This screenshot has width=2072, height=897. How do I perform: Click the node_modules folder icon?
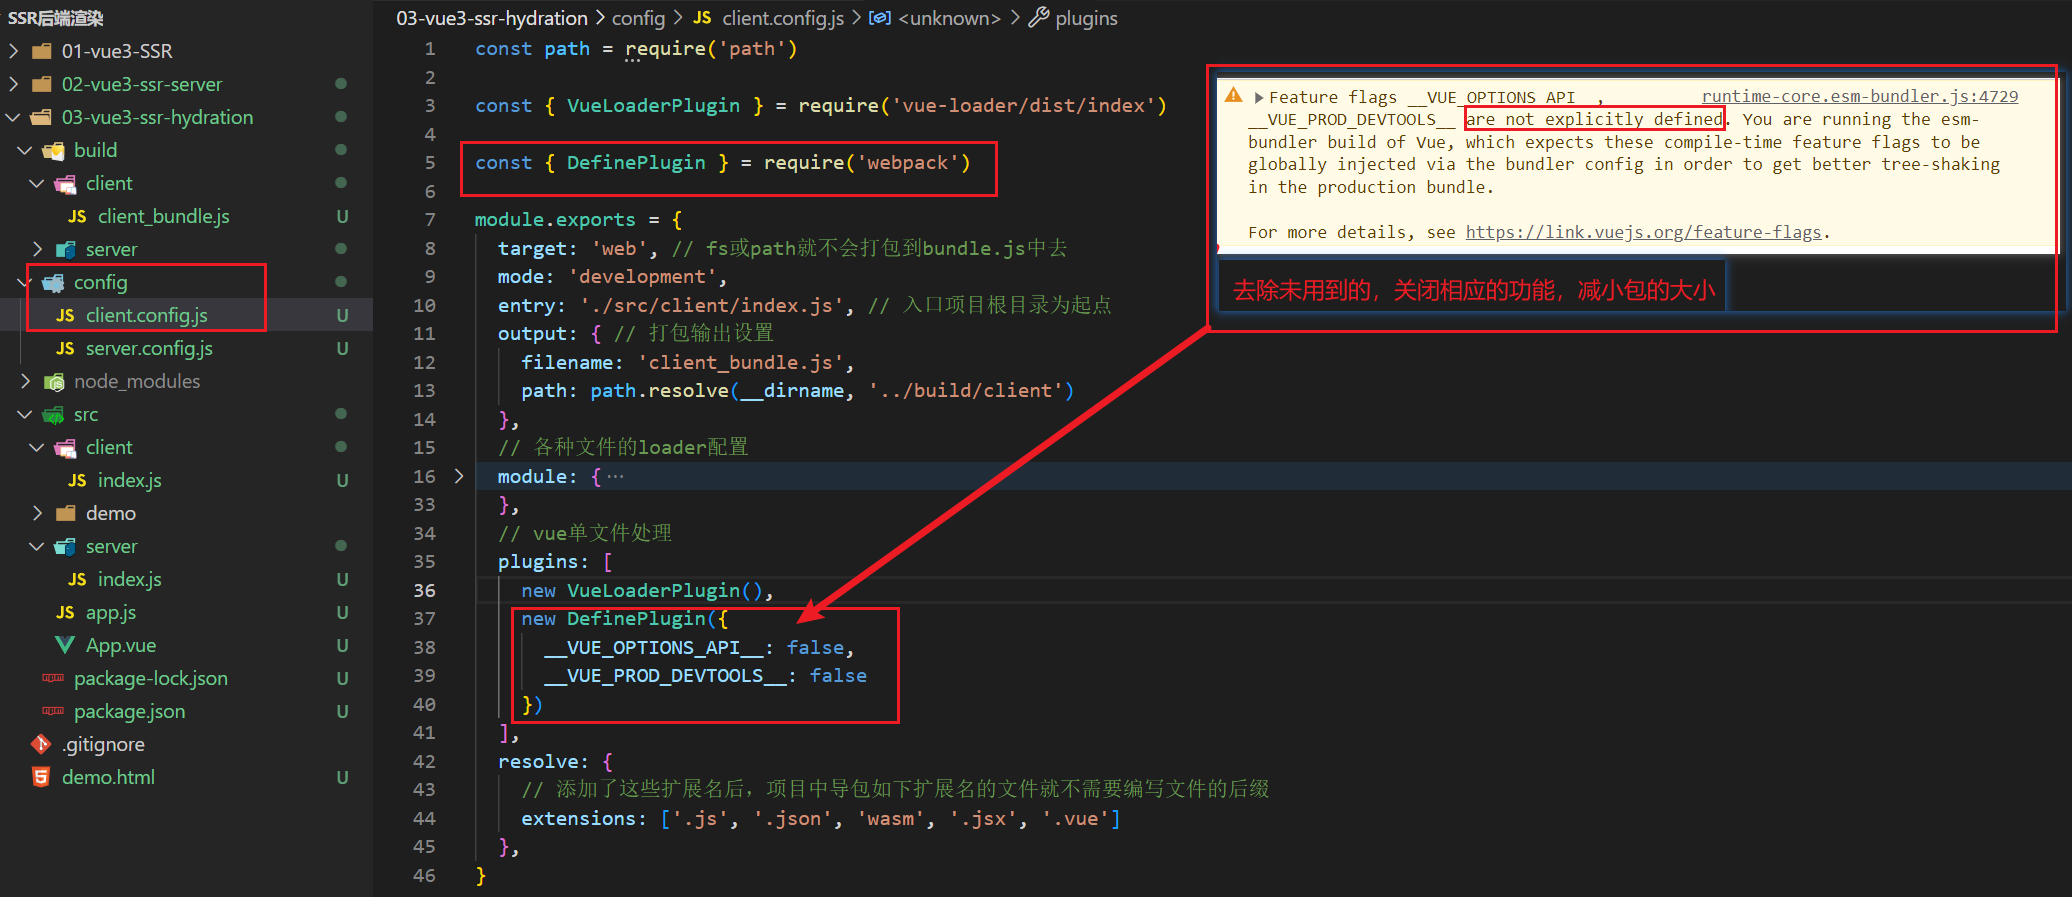(54, 381)
